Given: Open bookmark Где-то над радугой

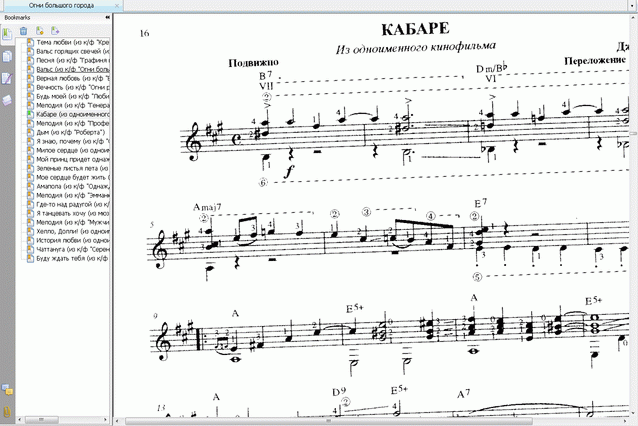Looking at the screenshot, I should (x=73, y=204).
